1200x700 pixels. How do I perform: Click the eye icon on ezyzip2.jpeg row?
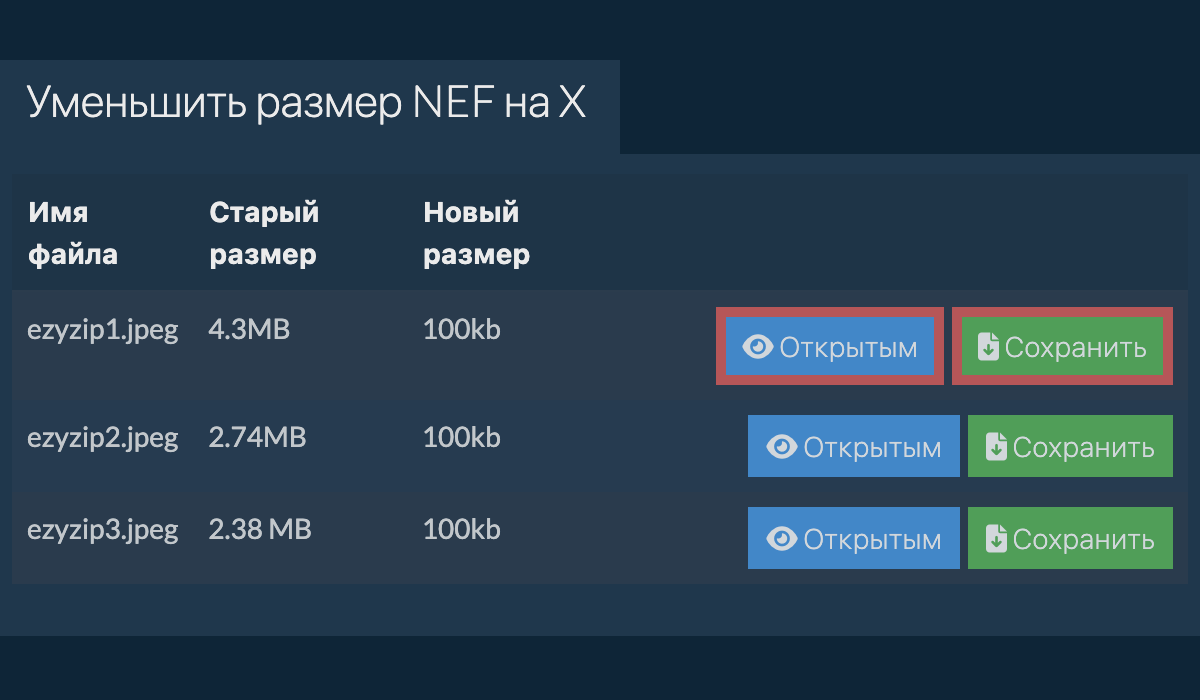click(783, 446)
